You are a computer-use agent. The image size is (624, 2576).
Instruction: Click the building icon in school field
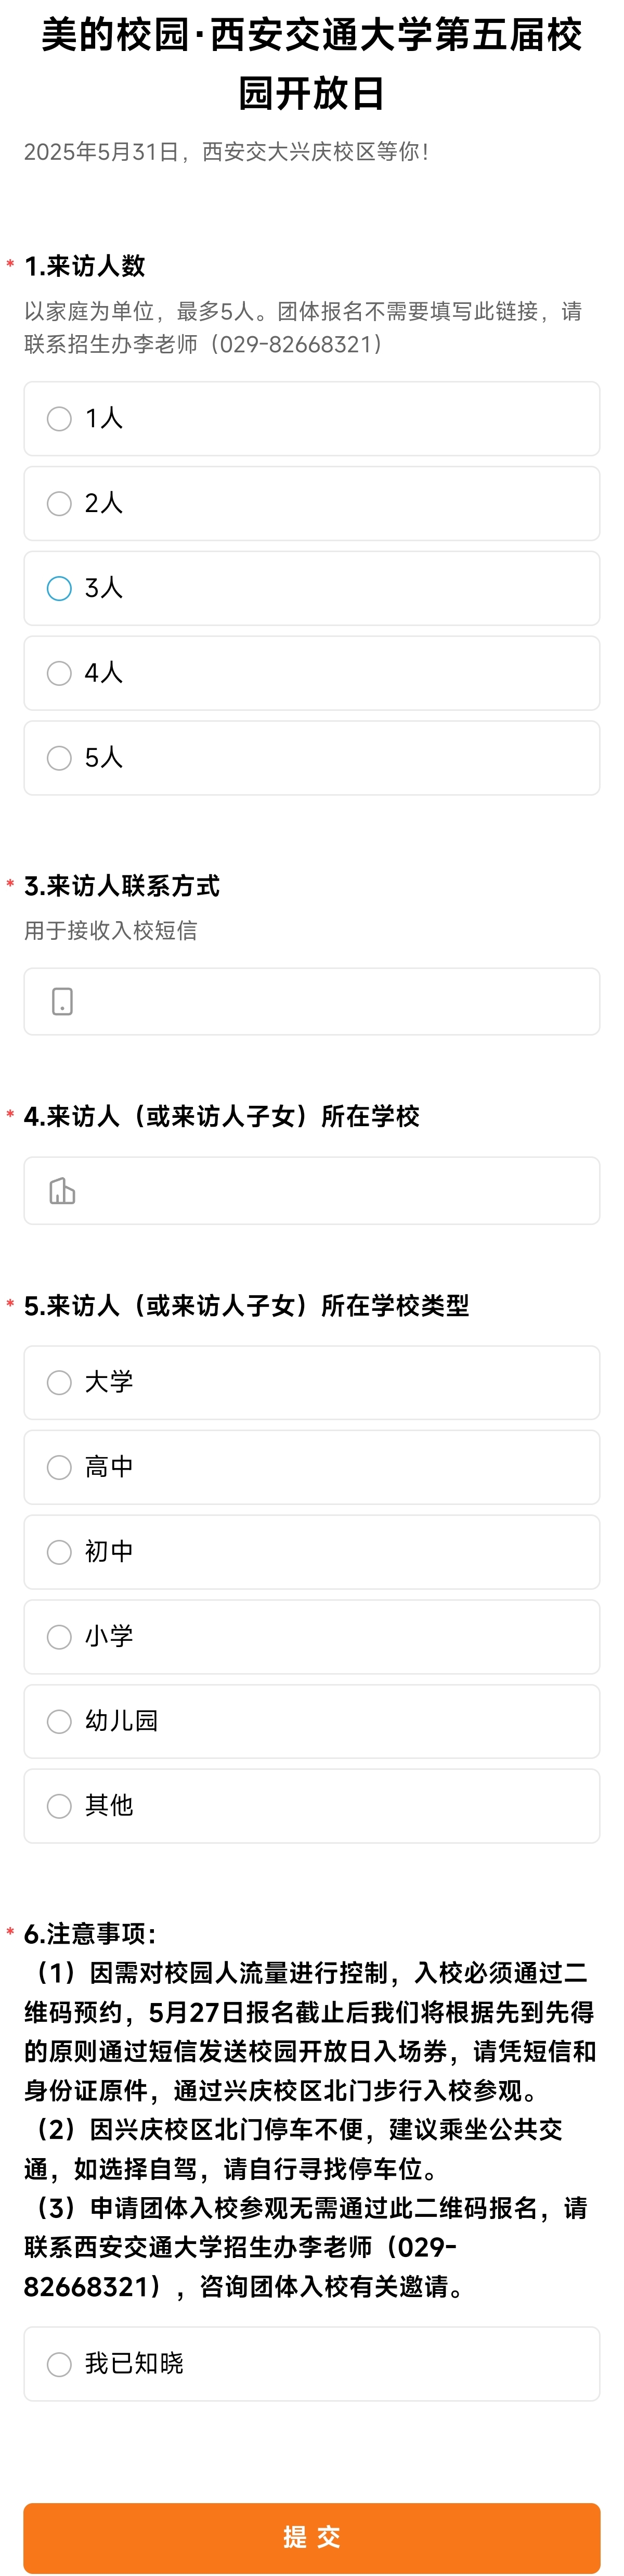62,1191
